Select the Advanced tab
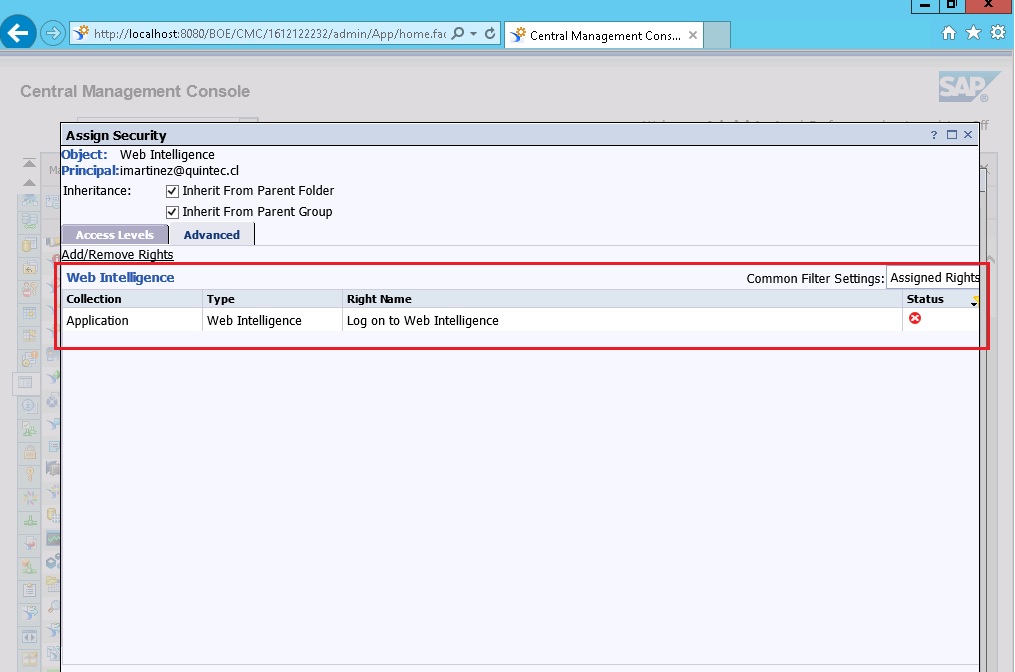Image resolution: width=1015 pixels, height=672 pixels. point(212,235)
